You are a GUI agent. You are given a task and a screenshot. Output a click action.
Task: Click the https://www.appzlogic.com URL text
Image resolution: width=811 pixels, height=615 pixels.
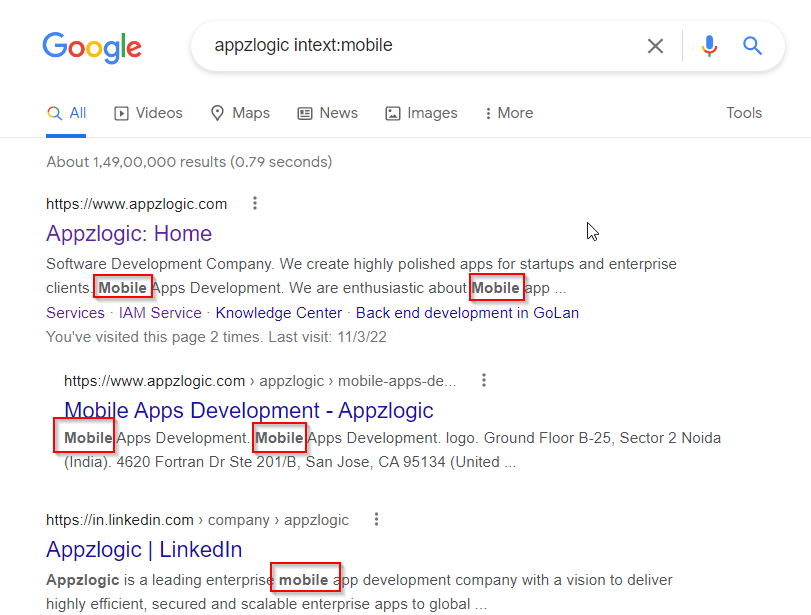(137, 204)
